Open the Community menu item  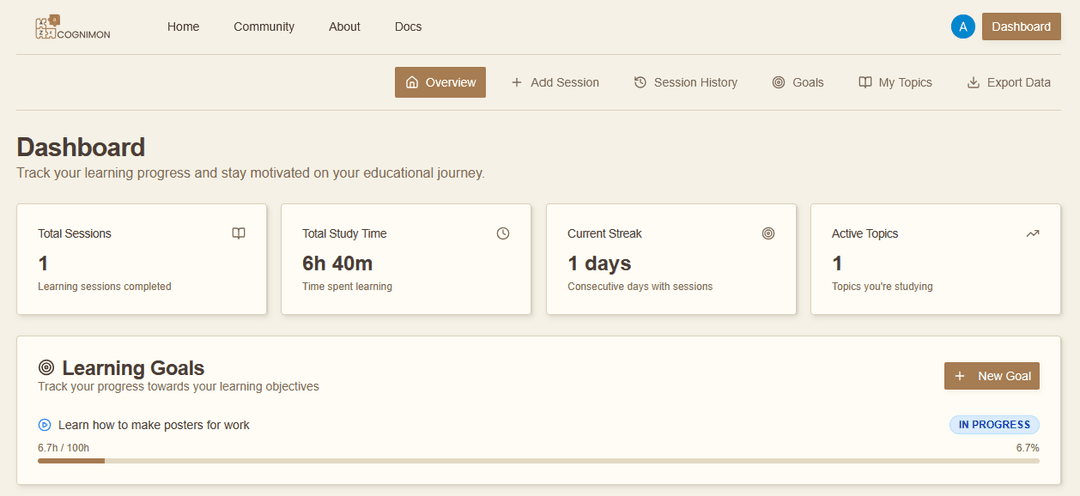[264, 27]
